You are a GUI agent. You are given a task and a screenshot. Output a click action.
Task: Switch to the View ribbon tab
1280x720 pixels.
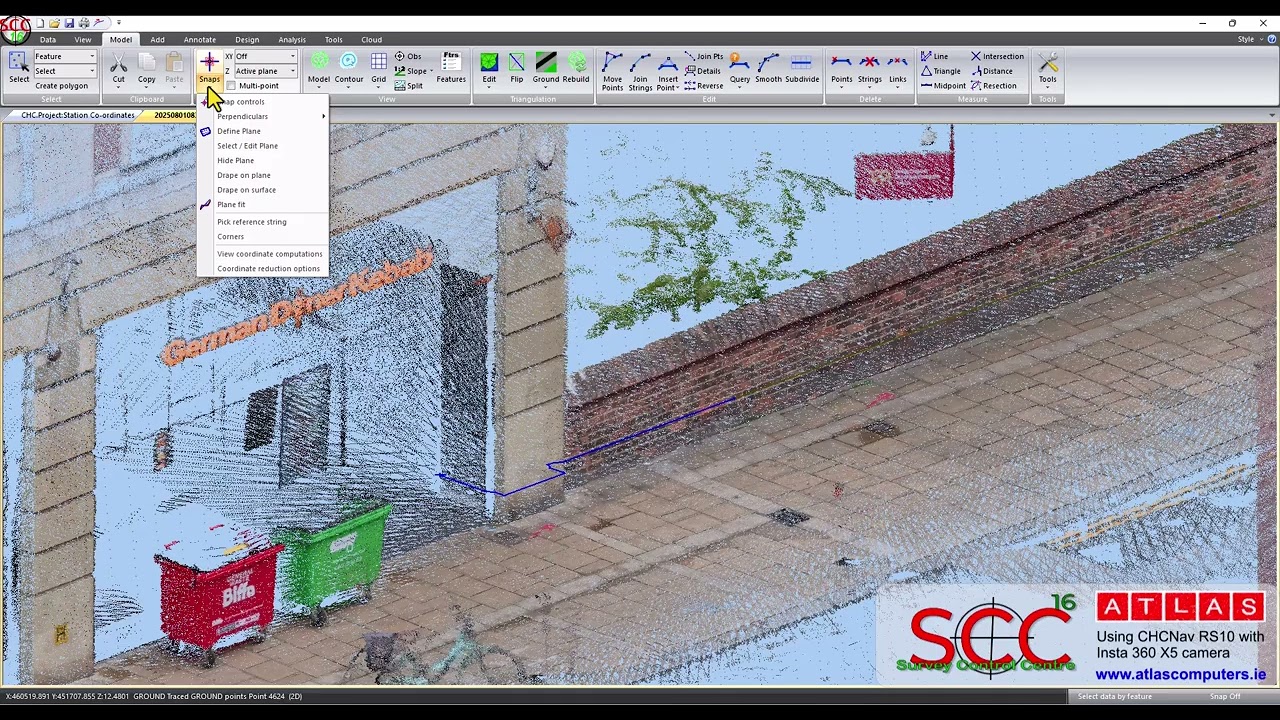pos(83,40)
